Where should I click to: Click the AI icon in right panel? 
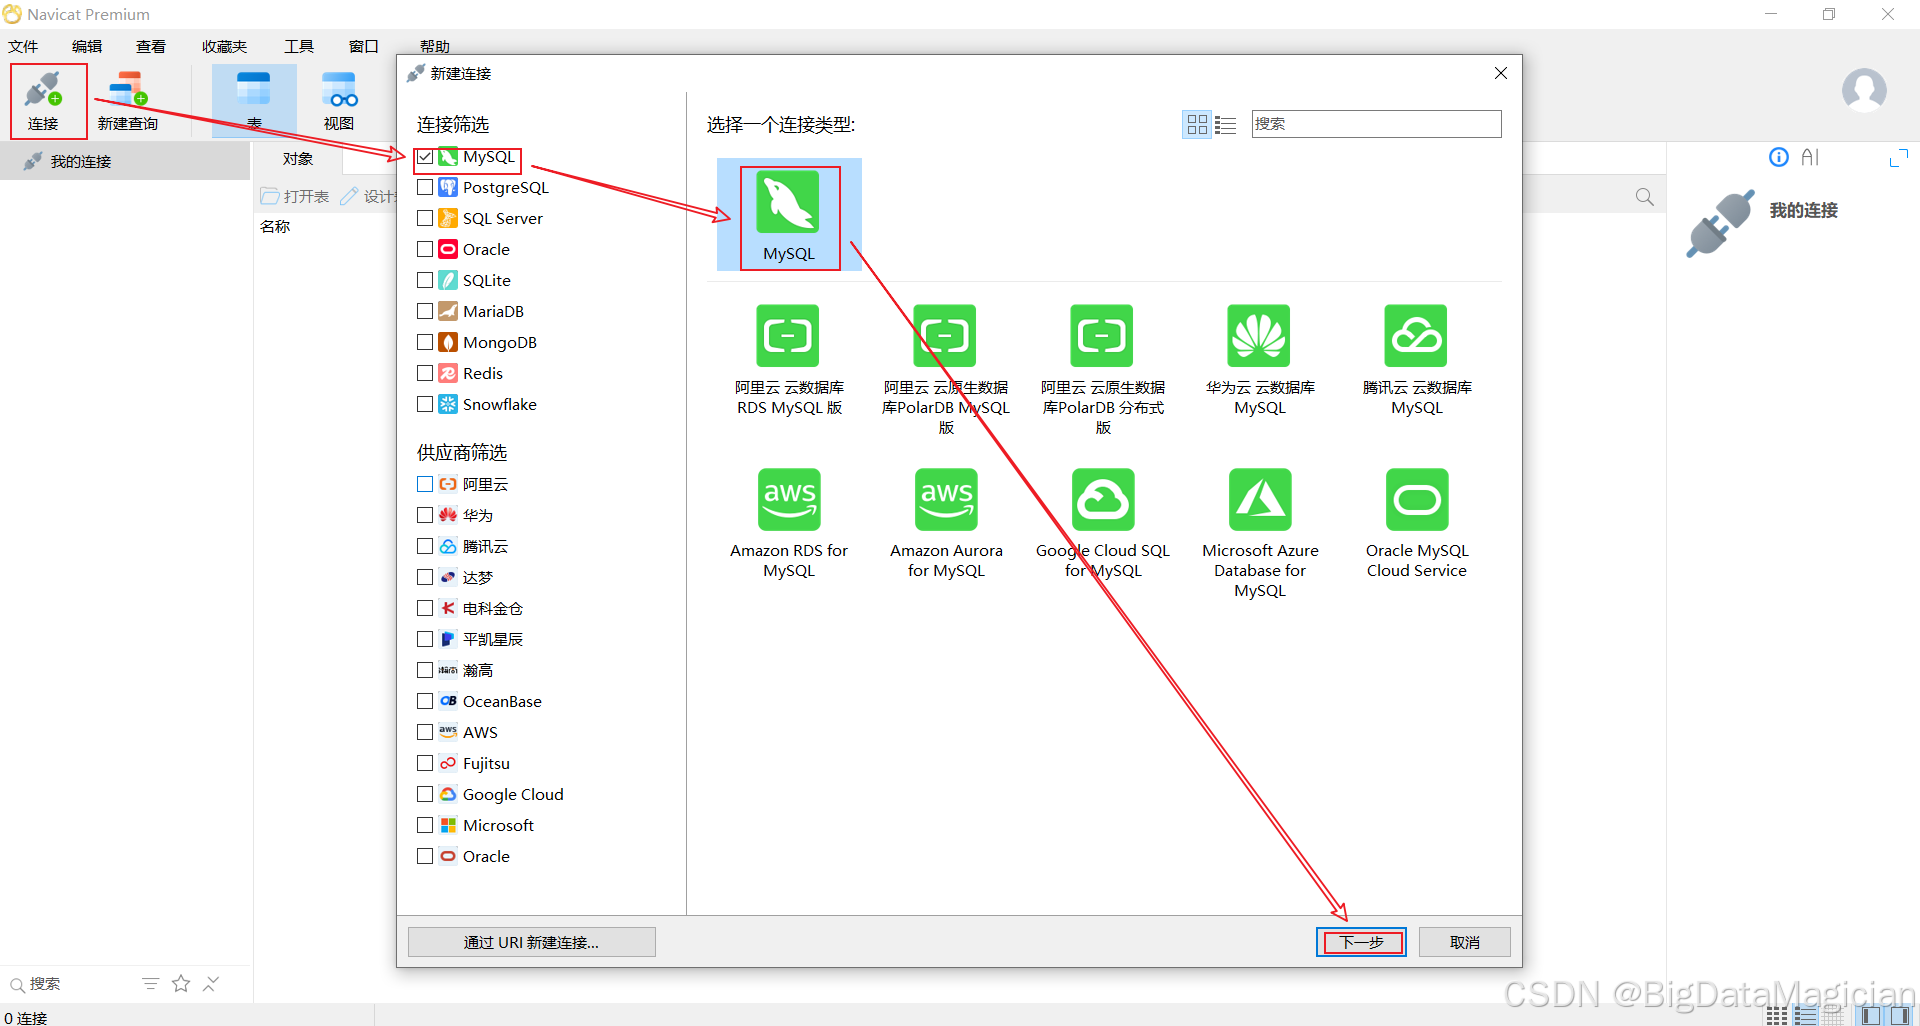point(1810,157)
